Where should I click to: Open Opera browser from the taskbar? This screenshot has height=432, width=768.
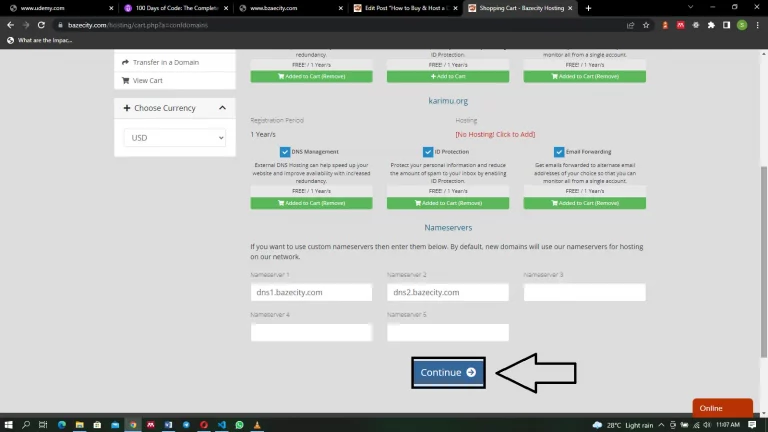pyautogui.click(x=204, y=425)
